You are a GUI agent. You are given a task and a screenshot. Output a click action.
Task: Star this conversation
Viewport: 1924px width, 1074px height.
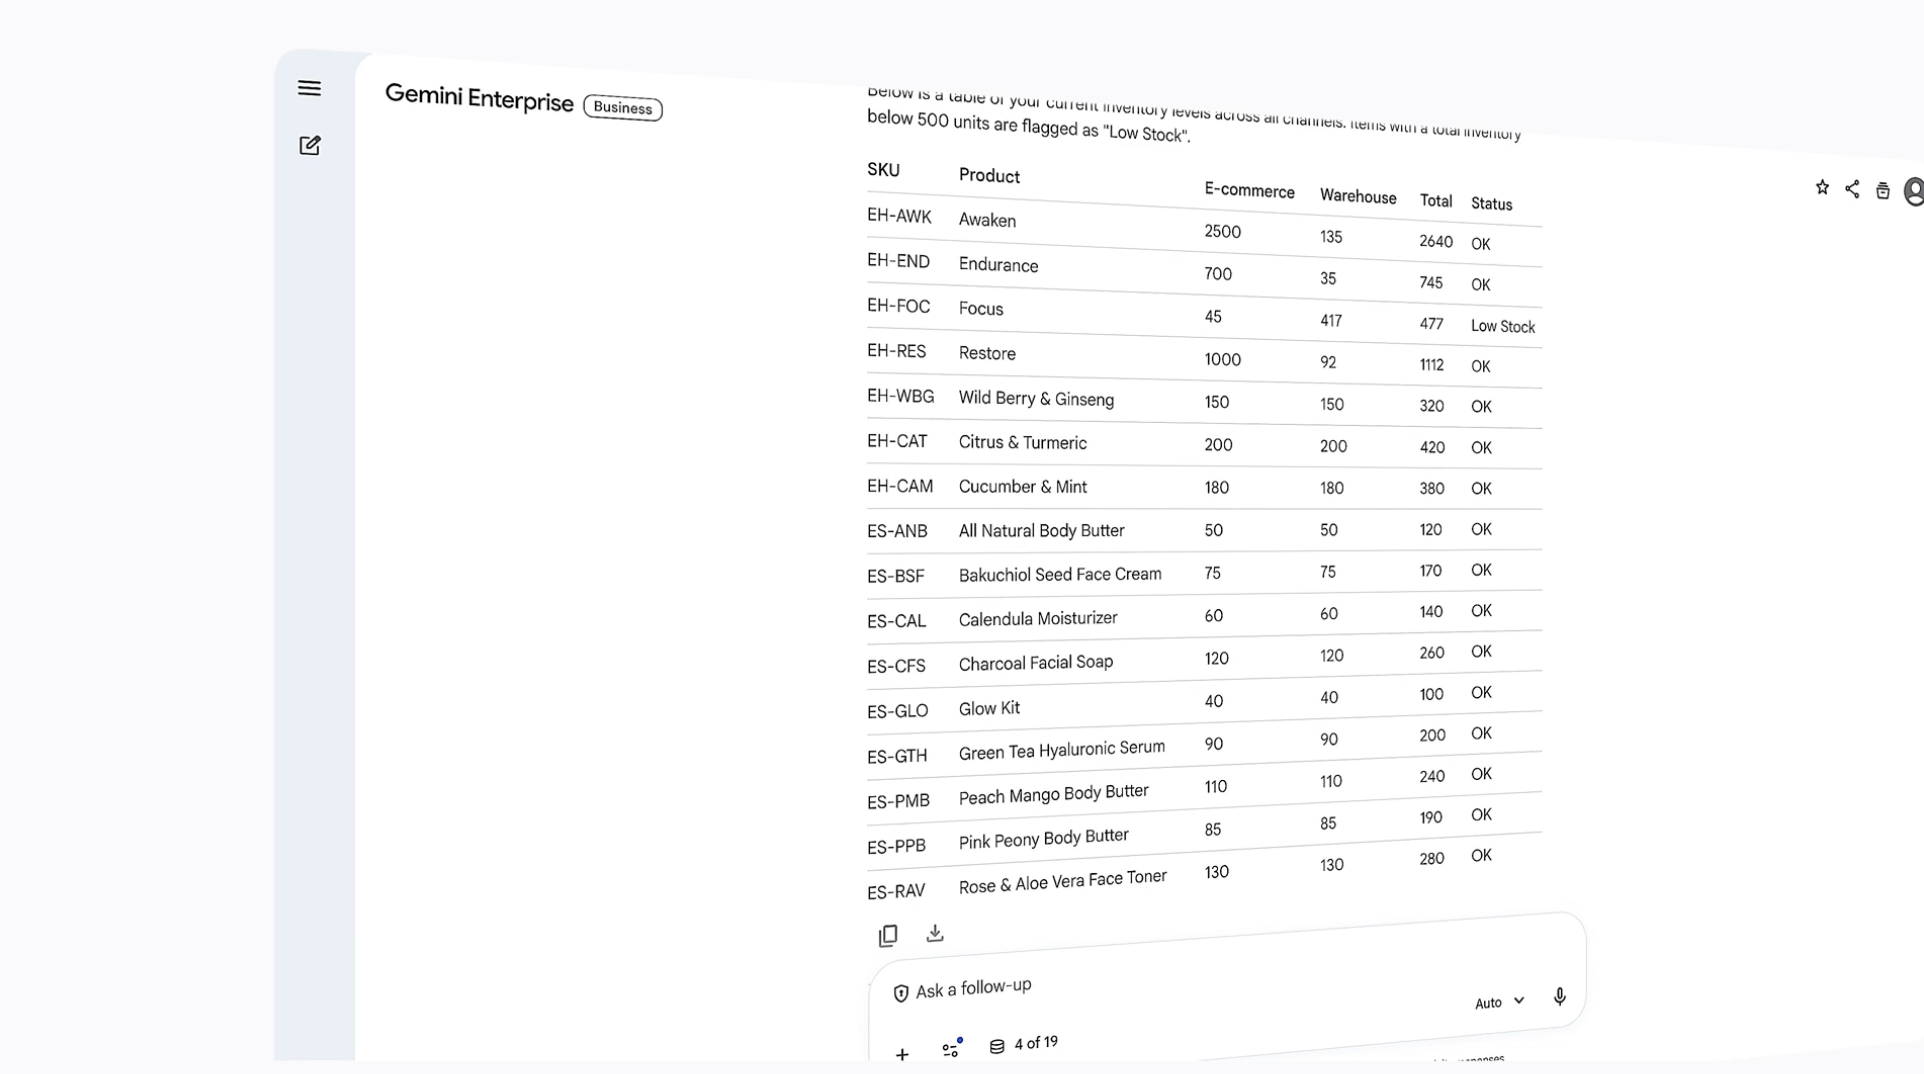[x=1822, y=187]
